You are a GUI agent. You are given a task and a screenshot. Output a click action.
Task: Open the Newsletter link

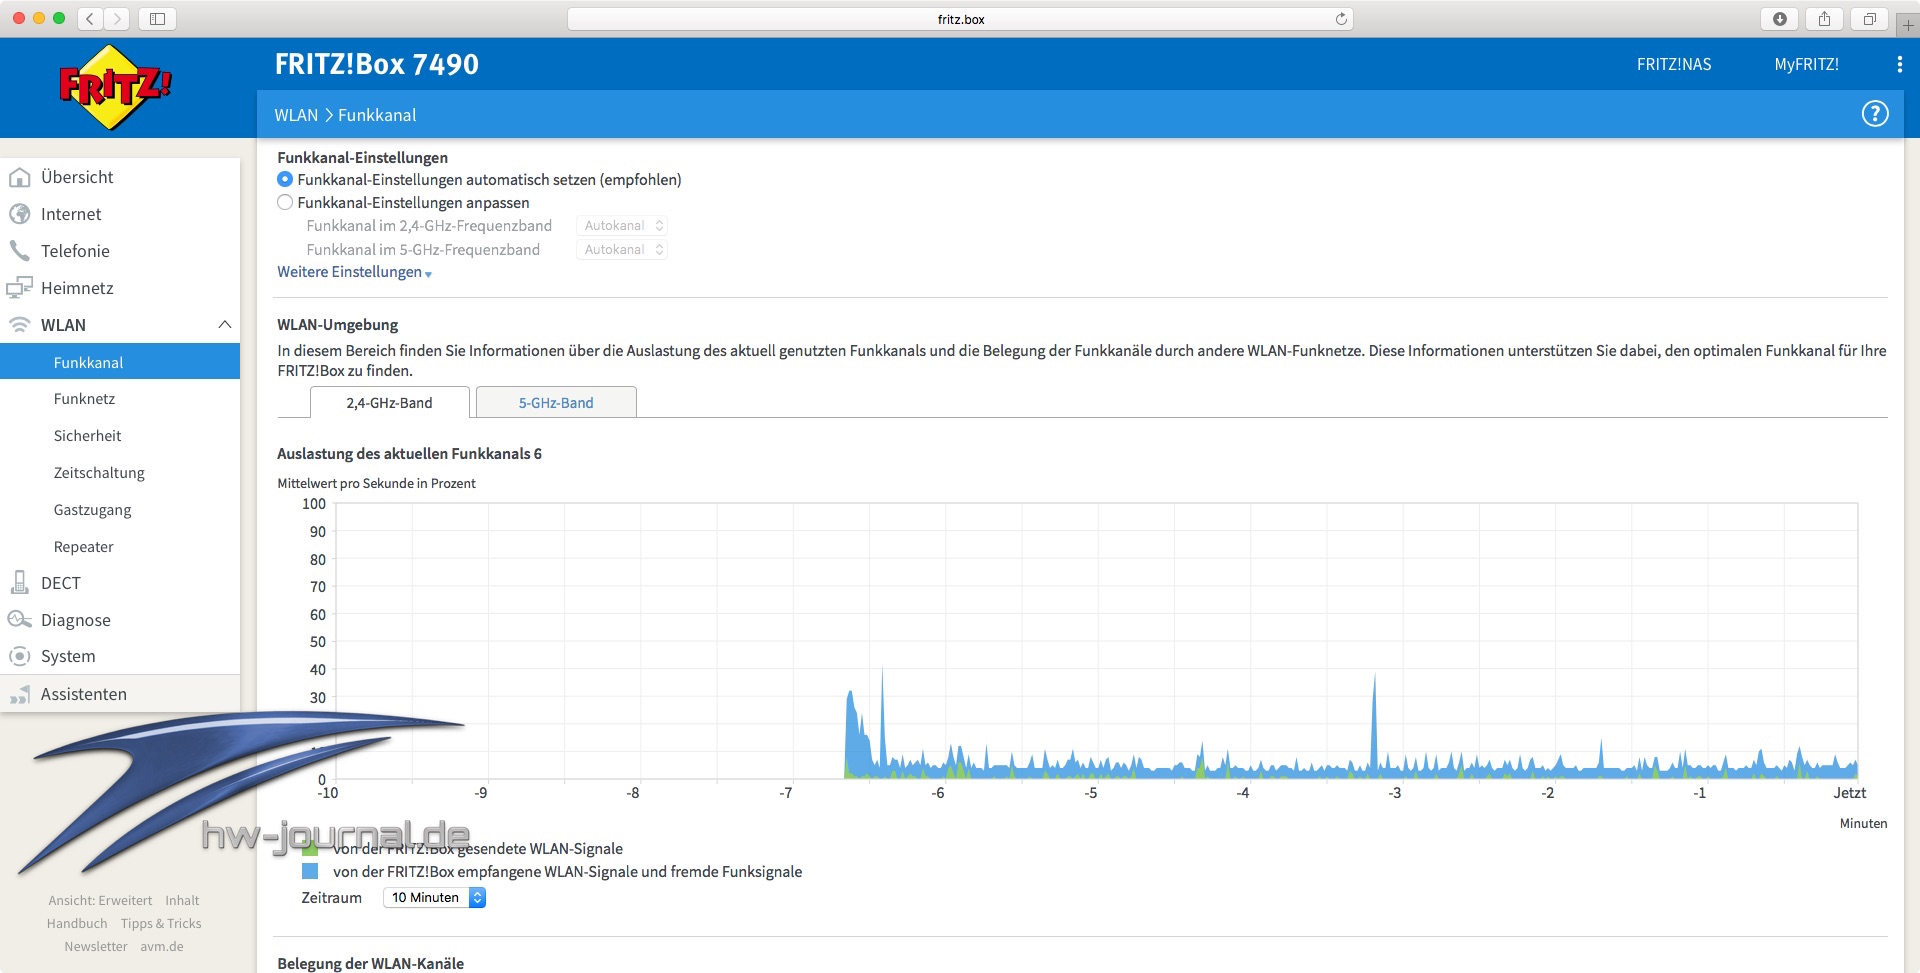point(96,947)
